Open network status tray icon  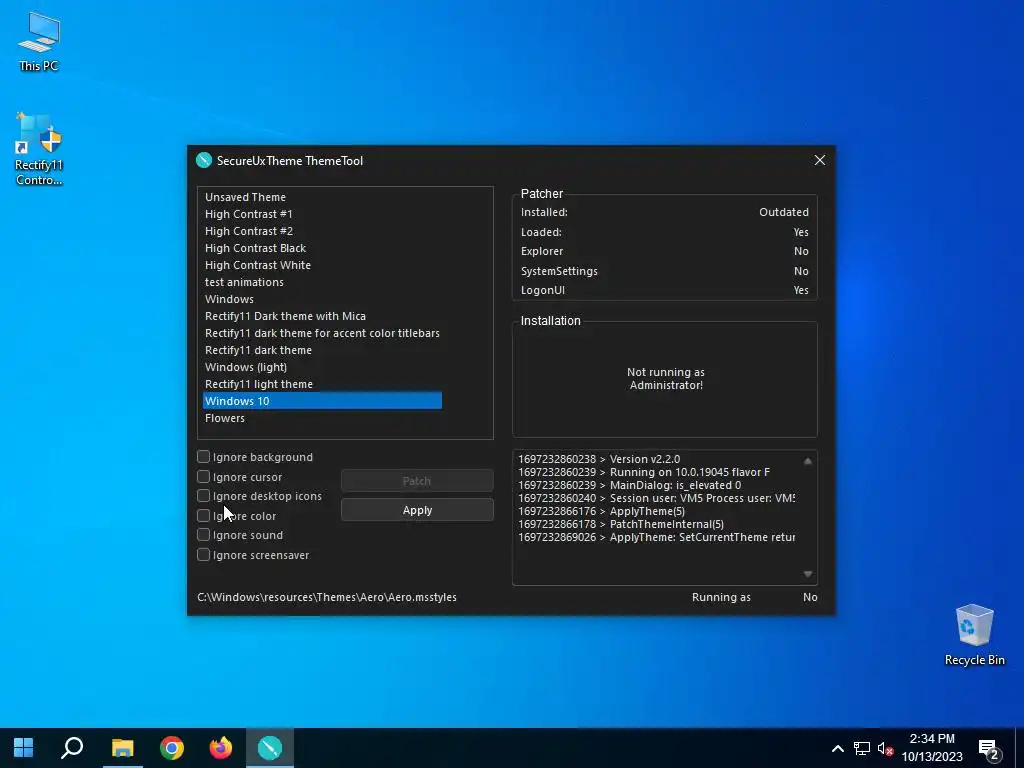[x=861, y=748]
